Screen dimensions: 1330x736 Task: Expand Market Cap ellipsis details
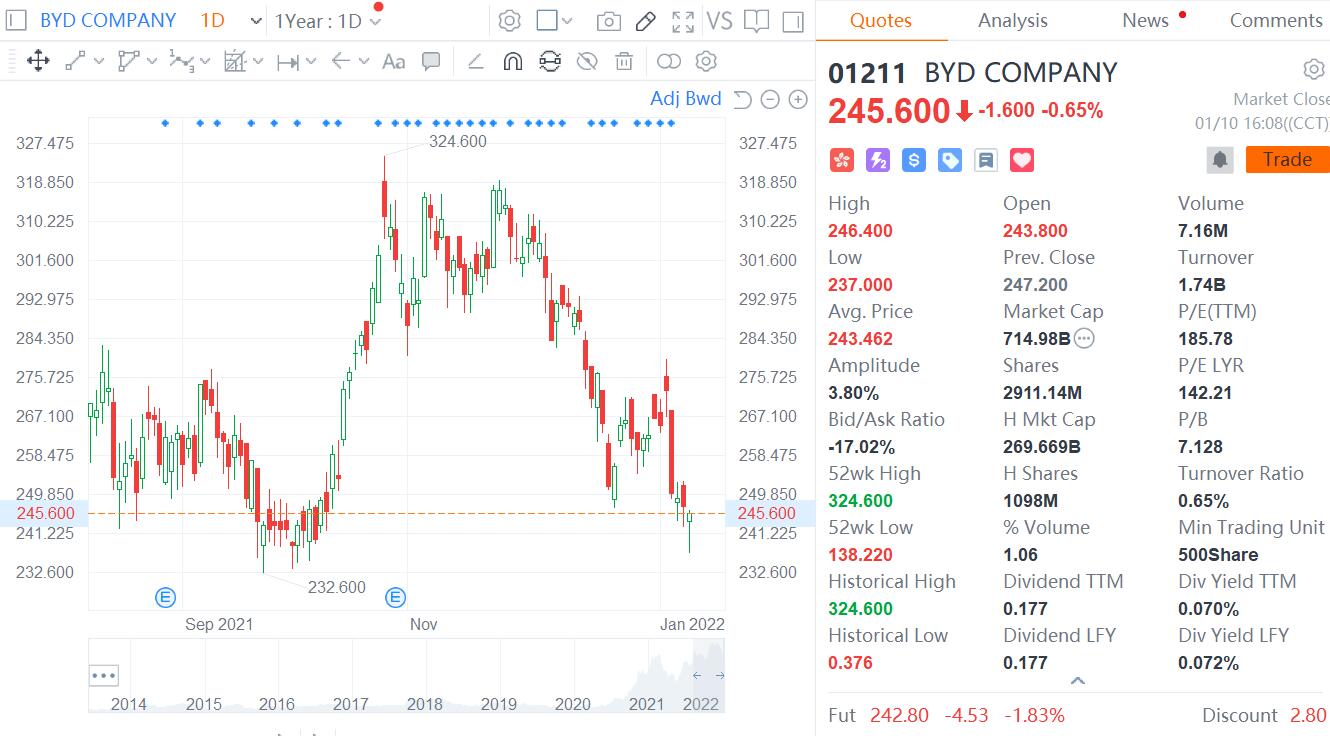[1084, 339]
